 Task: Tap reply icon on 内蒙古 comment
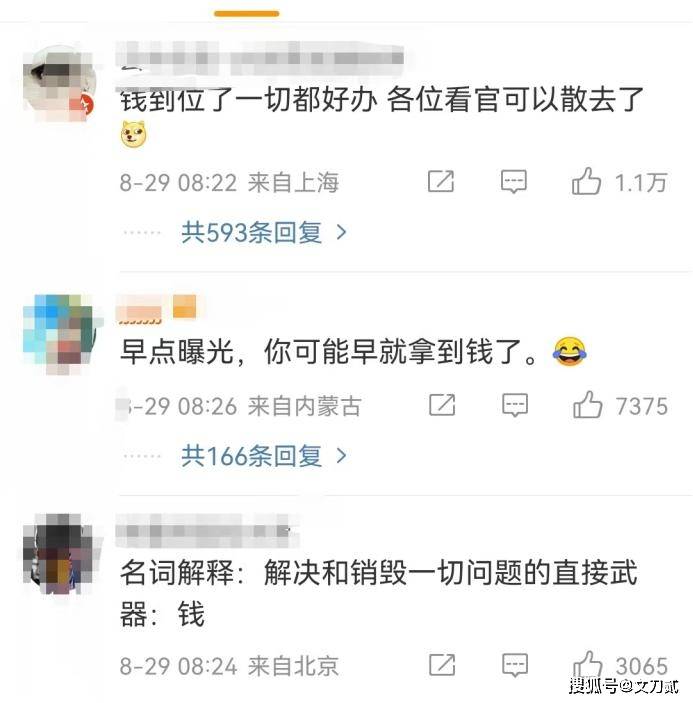point(515,405)
